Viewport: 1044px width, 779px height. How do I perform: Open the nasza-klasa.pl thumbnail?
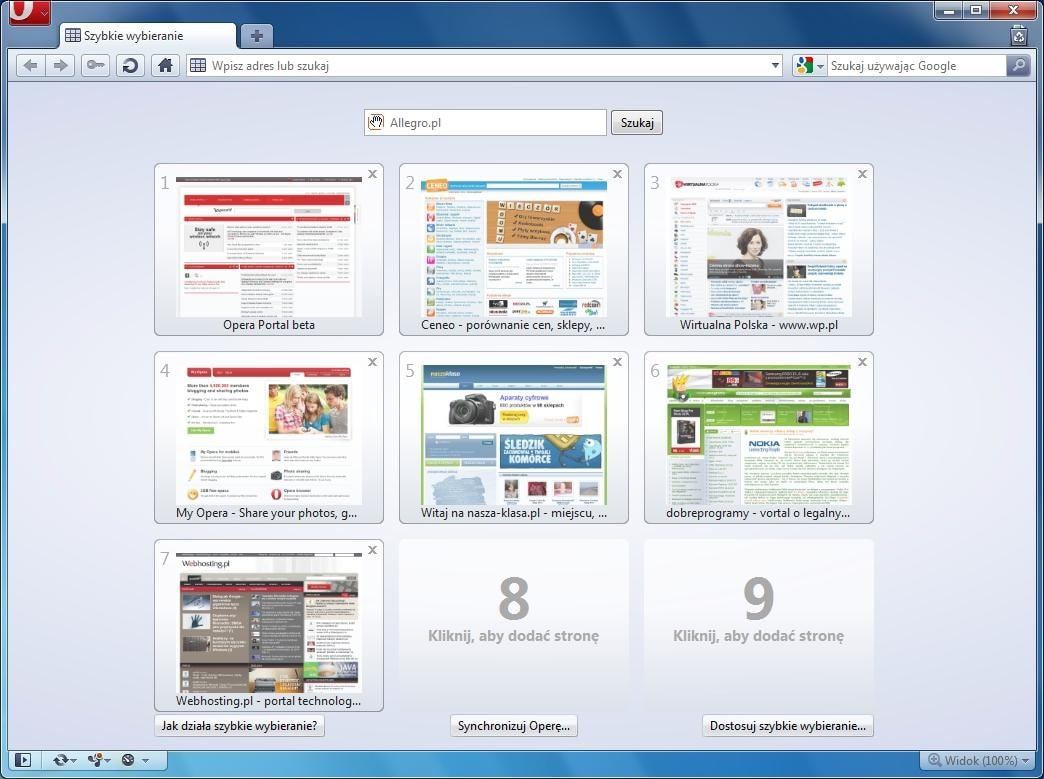point(514,437)
